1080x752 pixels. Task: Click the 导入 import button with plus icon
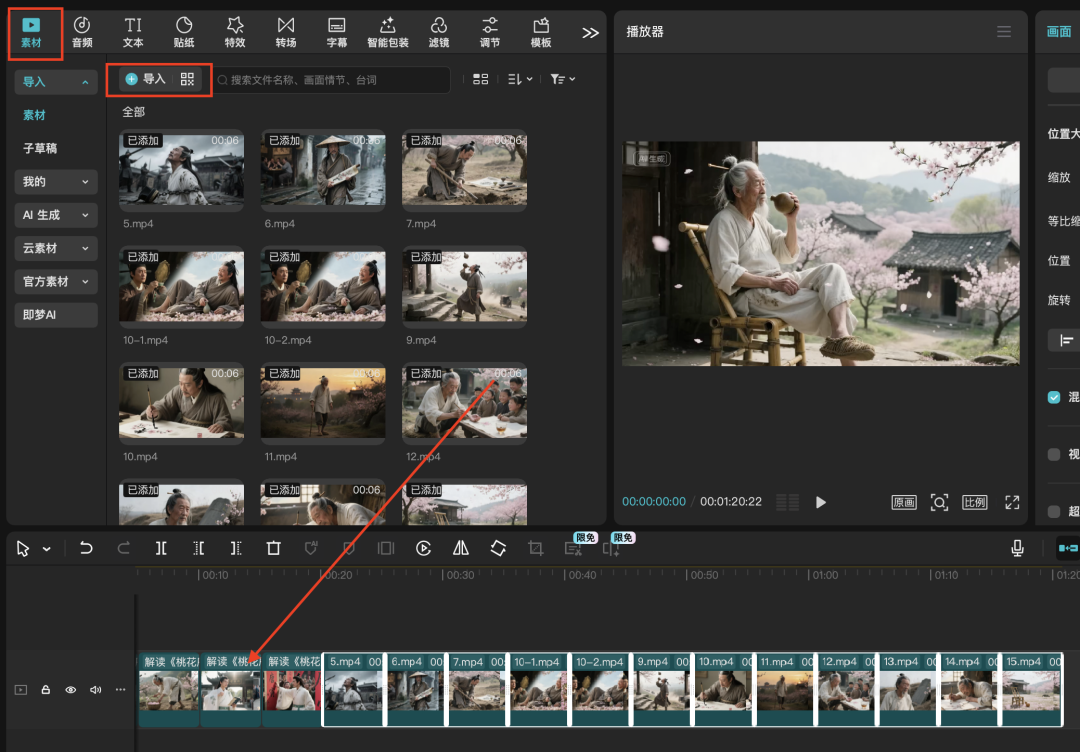coord(145,79)
